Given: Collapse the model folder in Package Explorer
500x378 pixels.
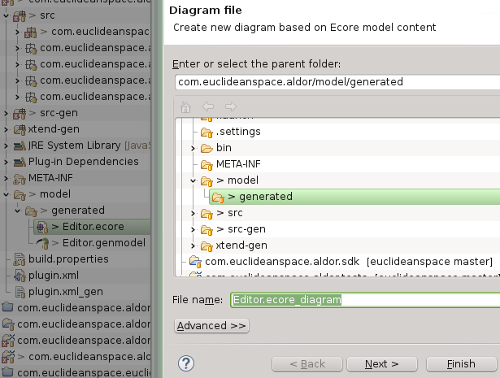Looking at the screenshot, I should pos(6,194).
